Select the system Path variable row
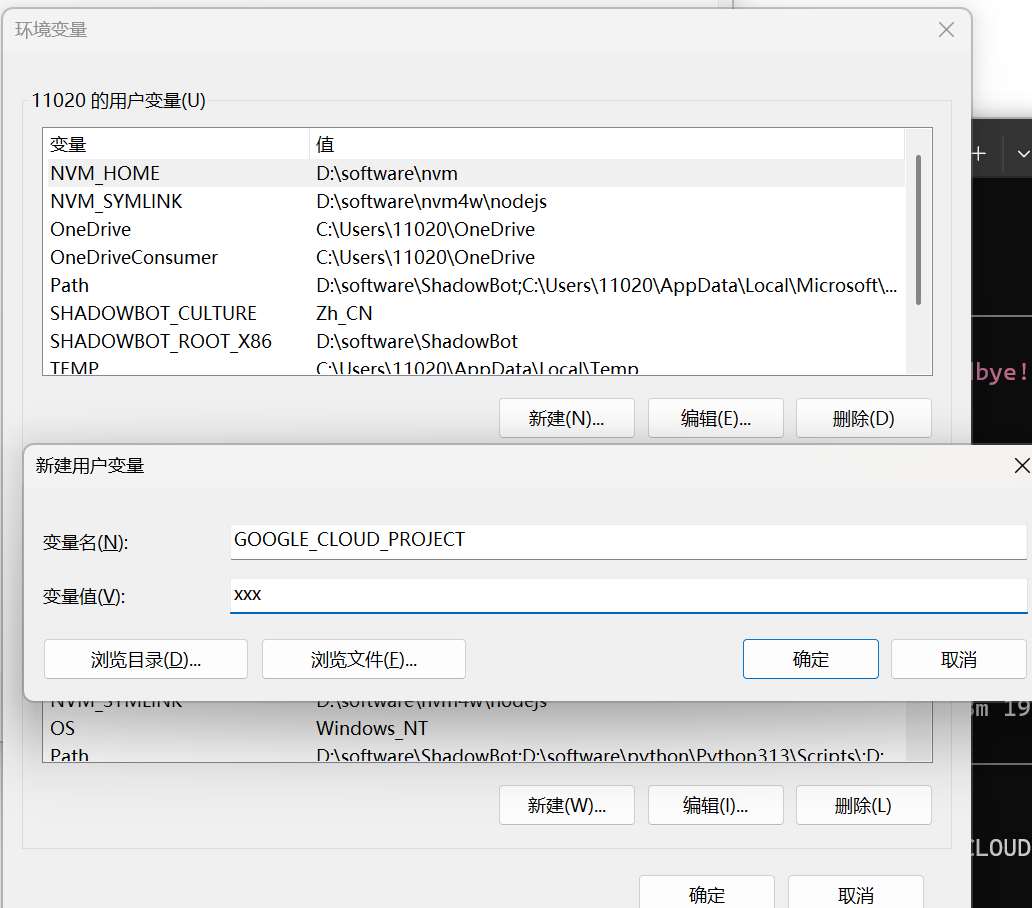The height and width of the screenshot is (908, 1032). click(475, 753)
